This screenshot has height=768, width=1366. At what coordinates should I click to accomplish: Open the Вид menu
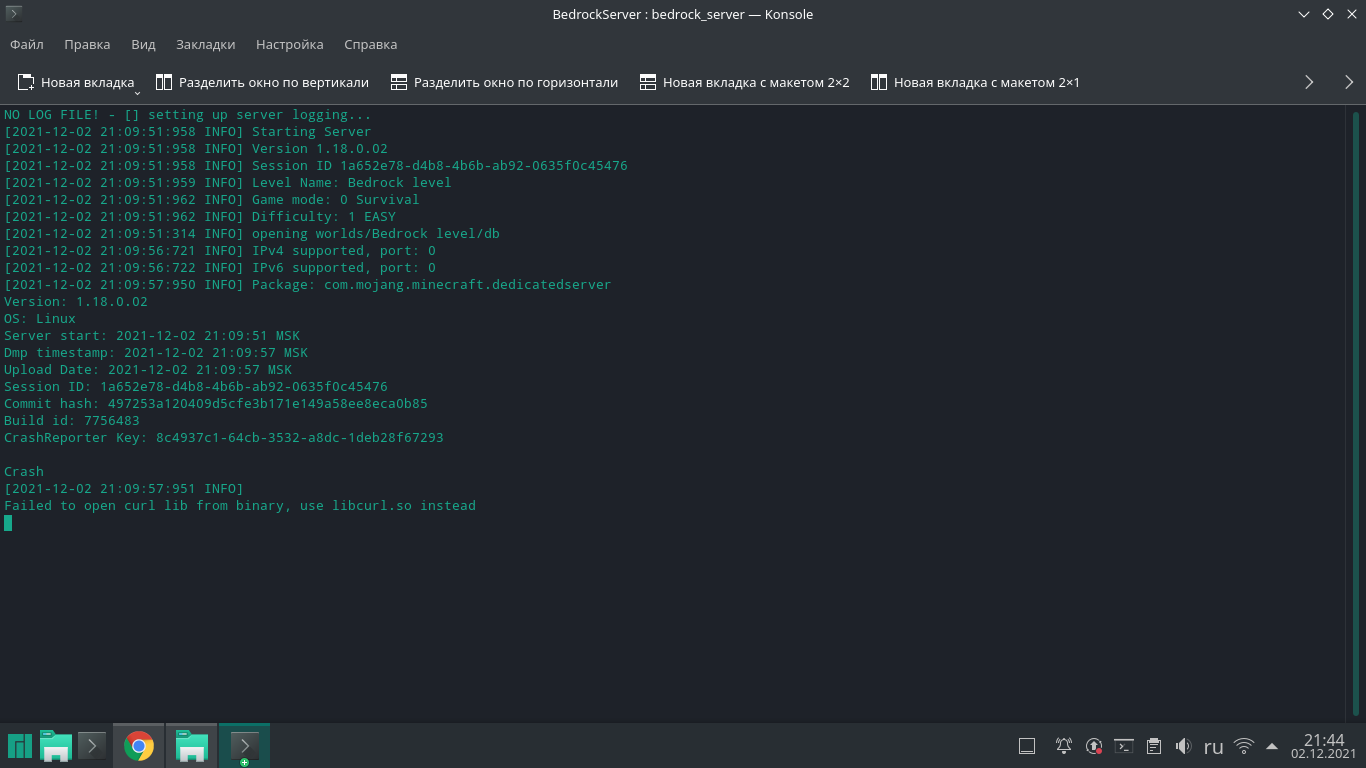point(143,44)
